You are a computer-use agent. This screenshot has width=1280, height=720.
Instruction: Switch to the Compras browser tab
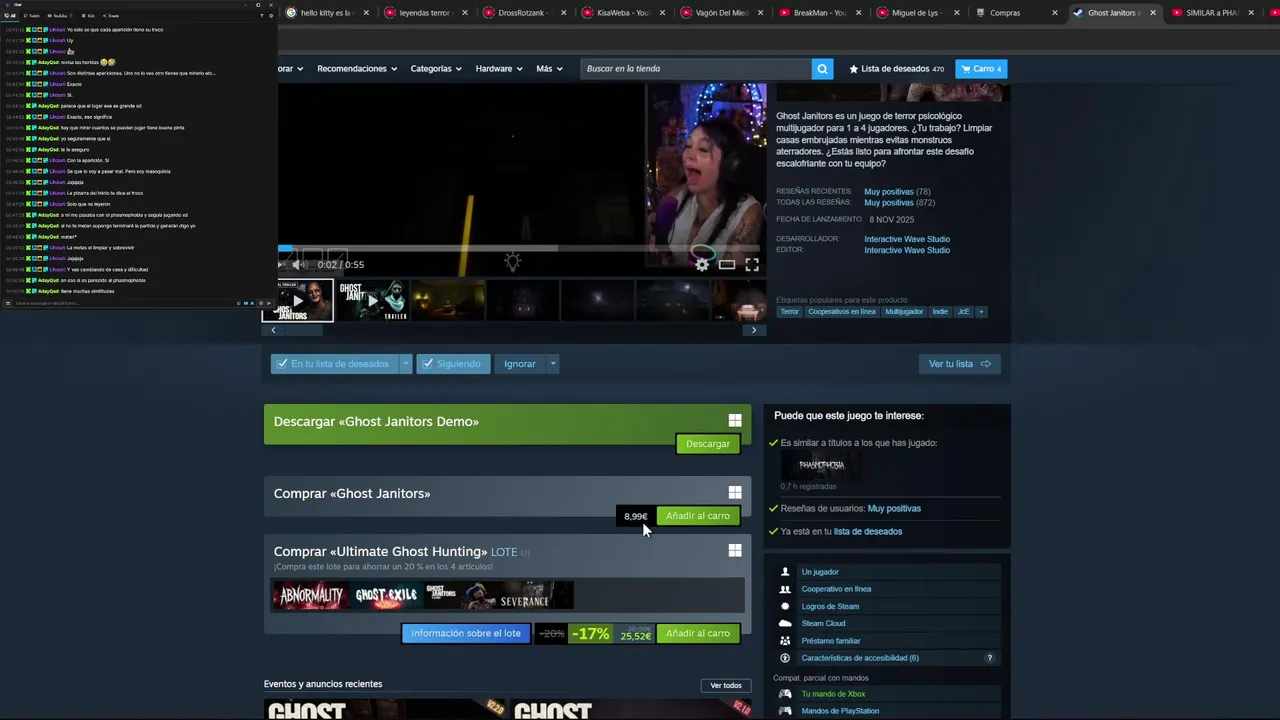[1016, 13]
